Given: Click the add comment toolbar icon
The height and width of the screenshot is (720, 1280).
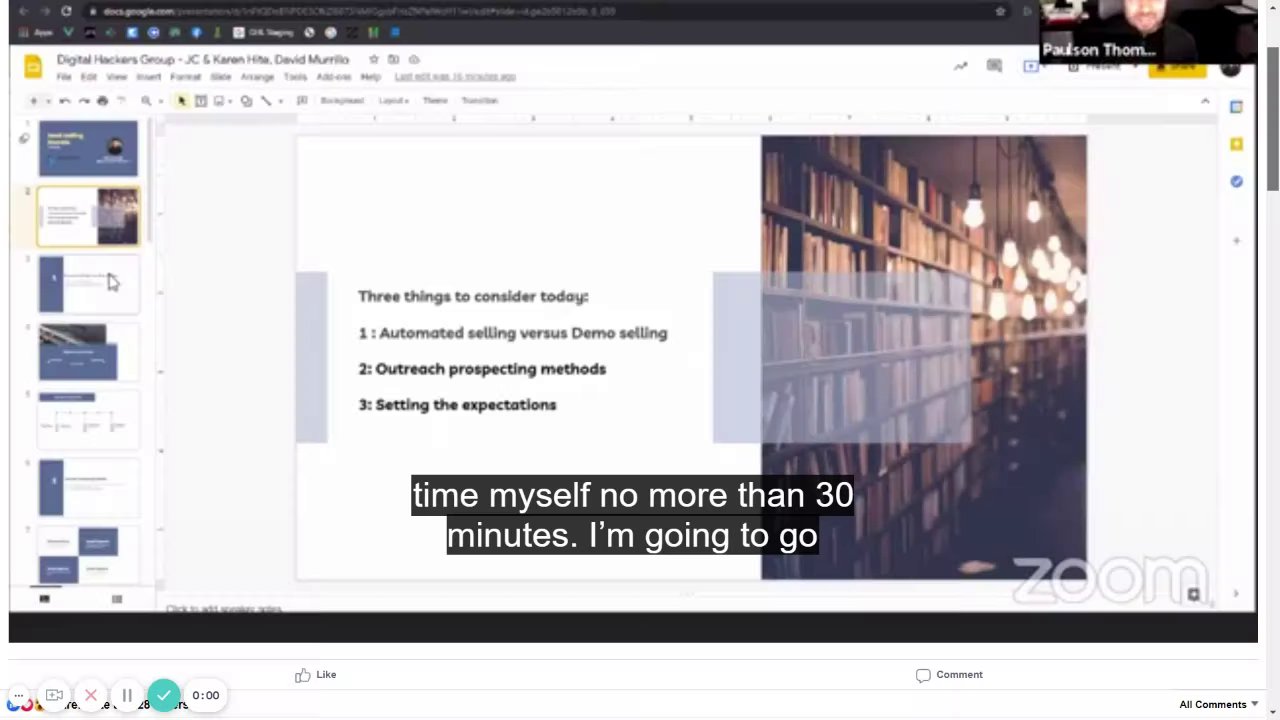Looking at the screenshot, I should (302, 101).
